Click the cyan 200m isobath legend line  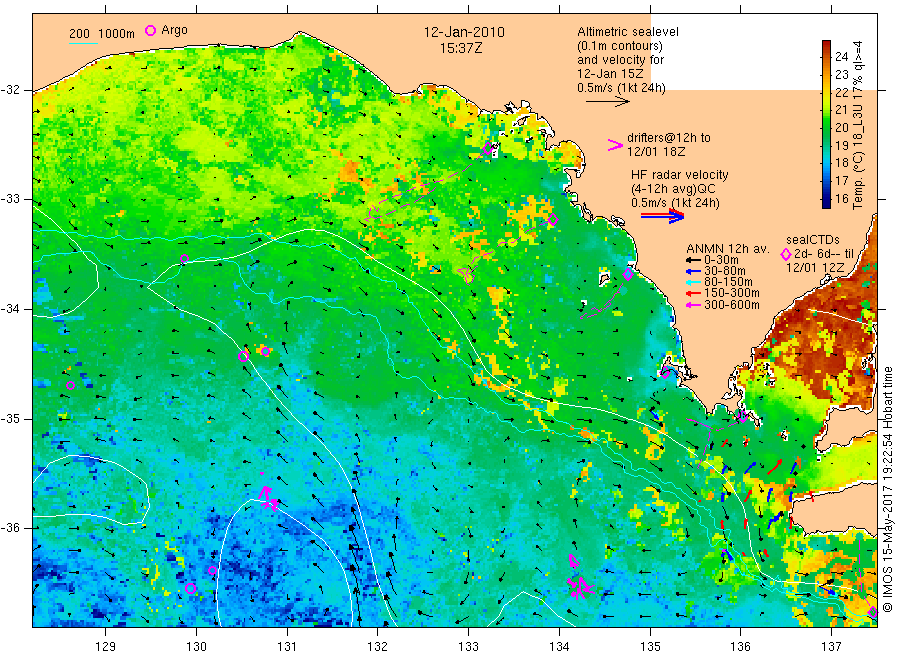[84, 43]
